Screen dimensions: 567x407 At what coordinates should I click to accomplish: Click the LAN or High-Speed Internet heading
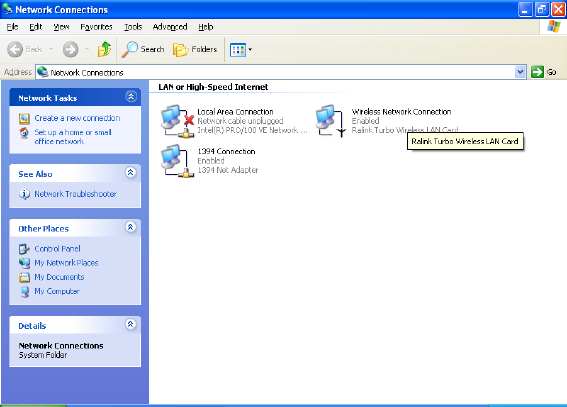pyautogui.click(x=213, y=87)
